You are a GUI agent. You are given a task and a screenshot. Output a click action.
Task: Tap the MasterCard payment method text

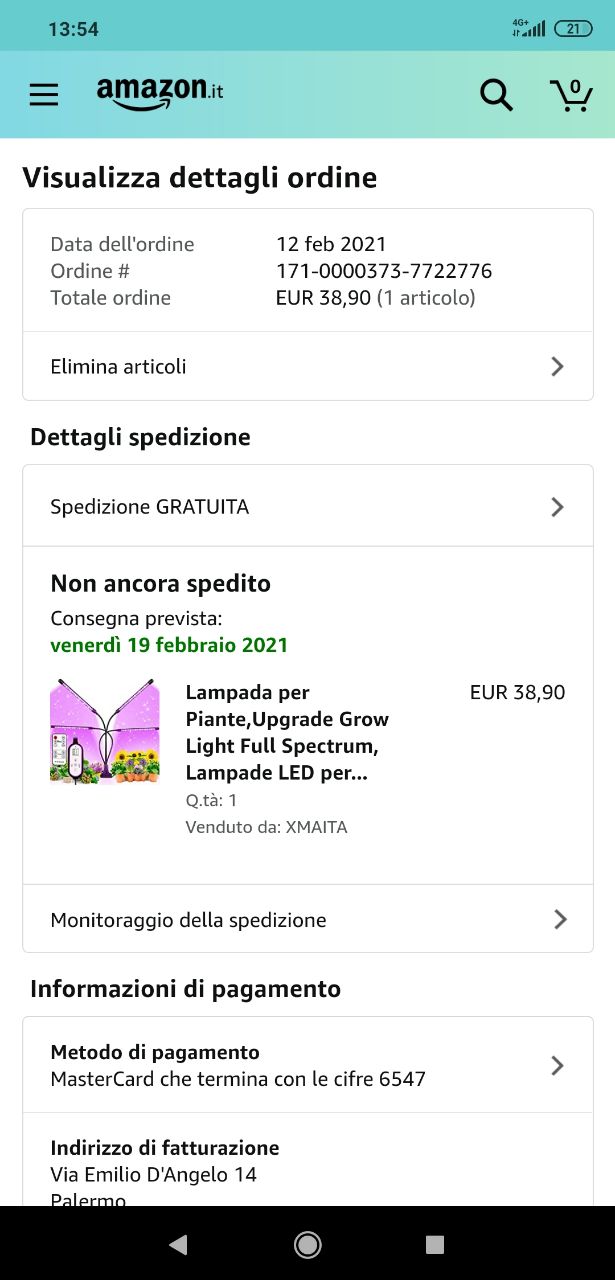(238, 1079)
